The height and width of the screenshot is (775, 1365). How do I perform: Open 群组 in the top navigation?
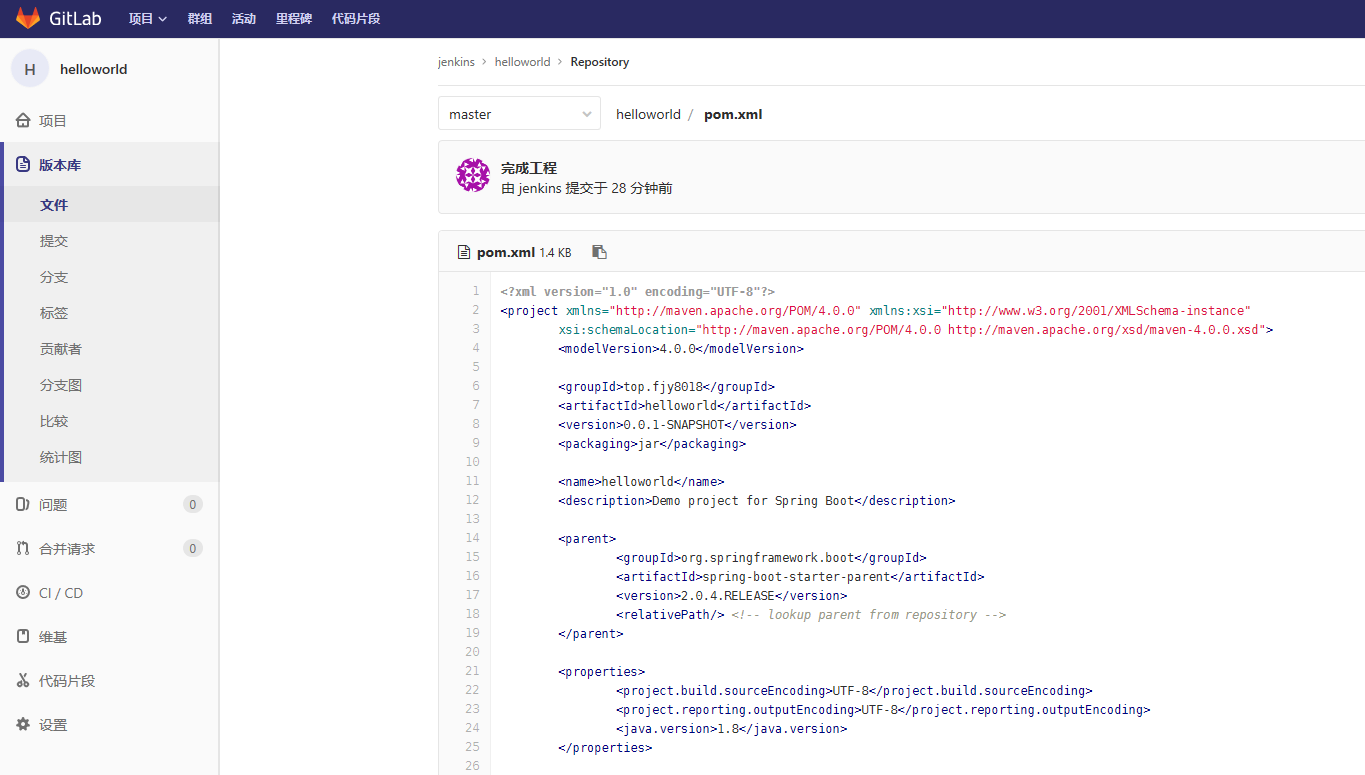[200, 19]
